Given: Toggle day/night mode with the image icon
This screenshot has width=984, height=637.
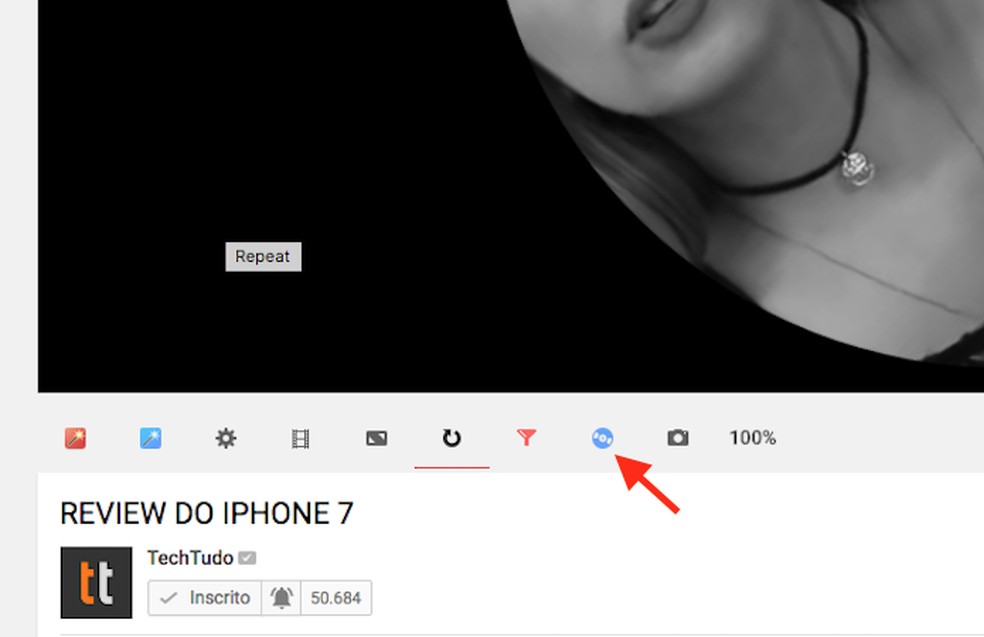Looking at the screenshot, I should click(376, 438).
